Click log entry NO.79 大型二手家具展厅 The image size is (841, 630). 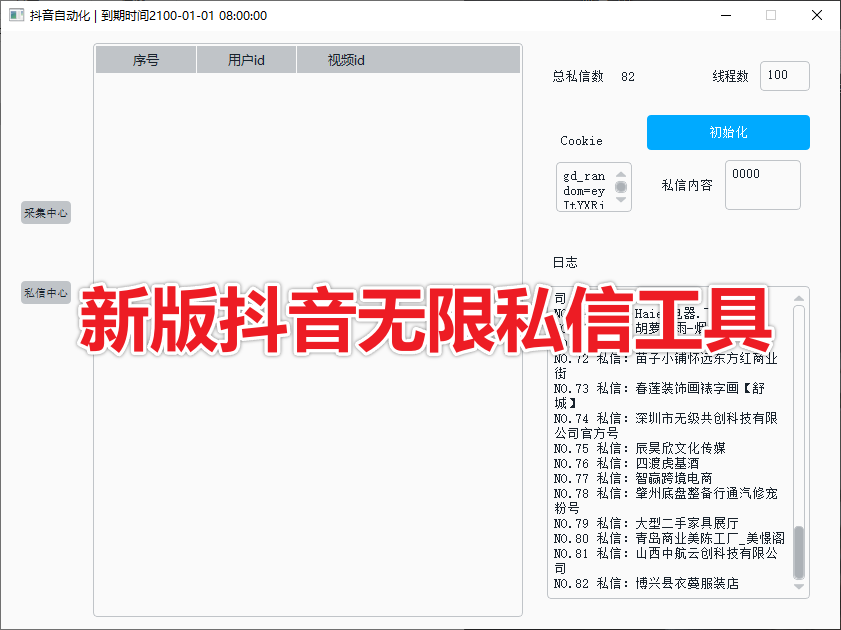pos(646,523)
